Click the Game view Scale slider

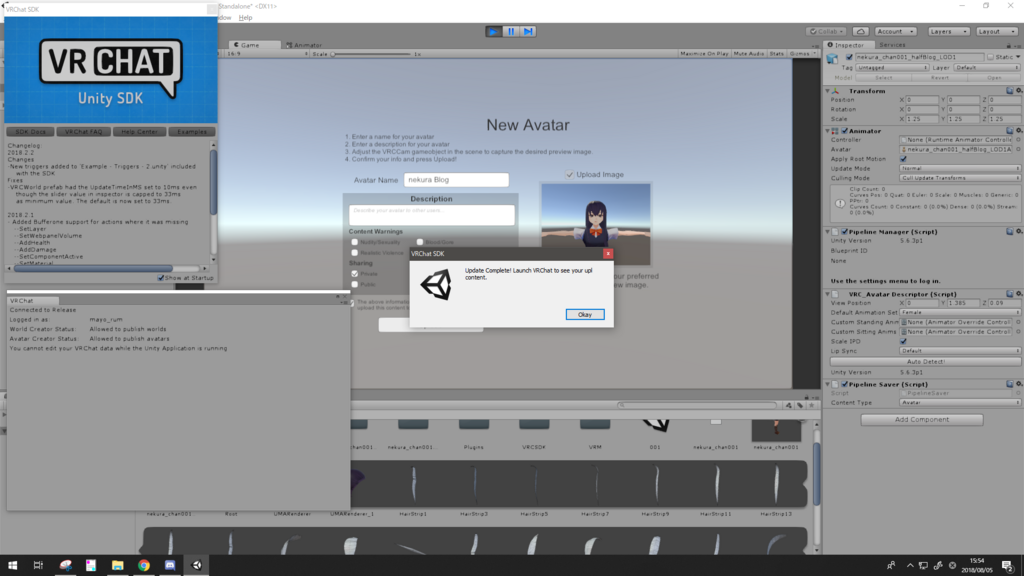coord(372,54)
